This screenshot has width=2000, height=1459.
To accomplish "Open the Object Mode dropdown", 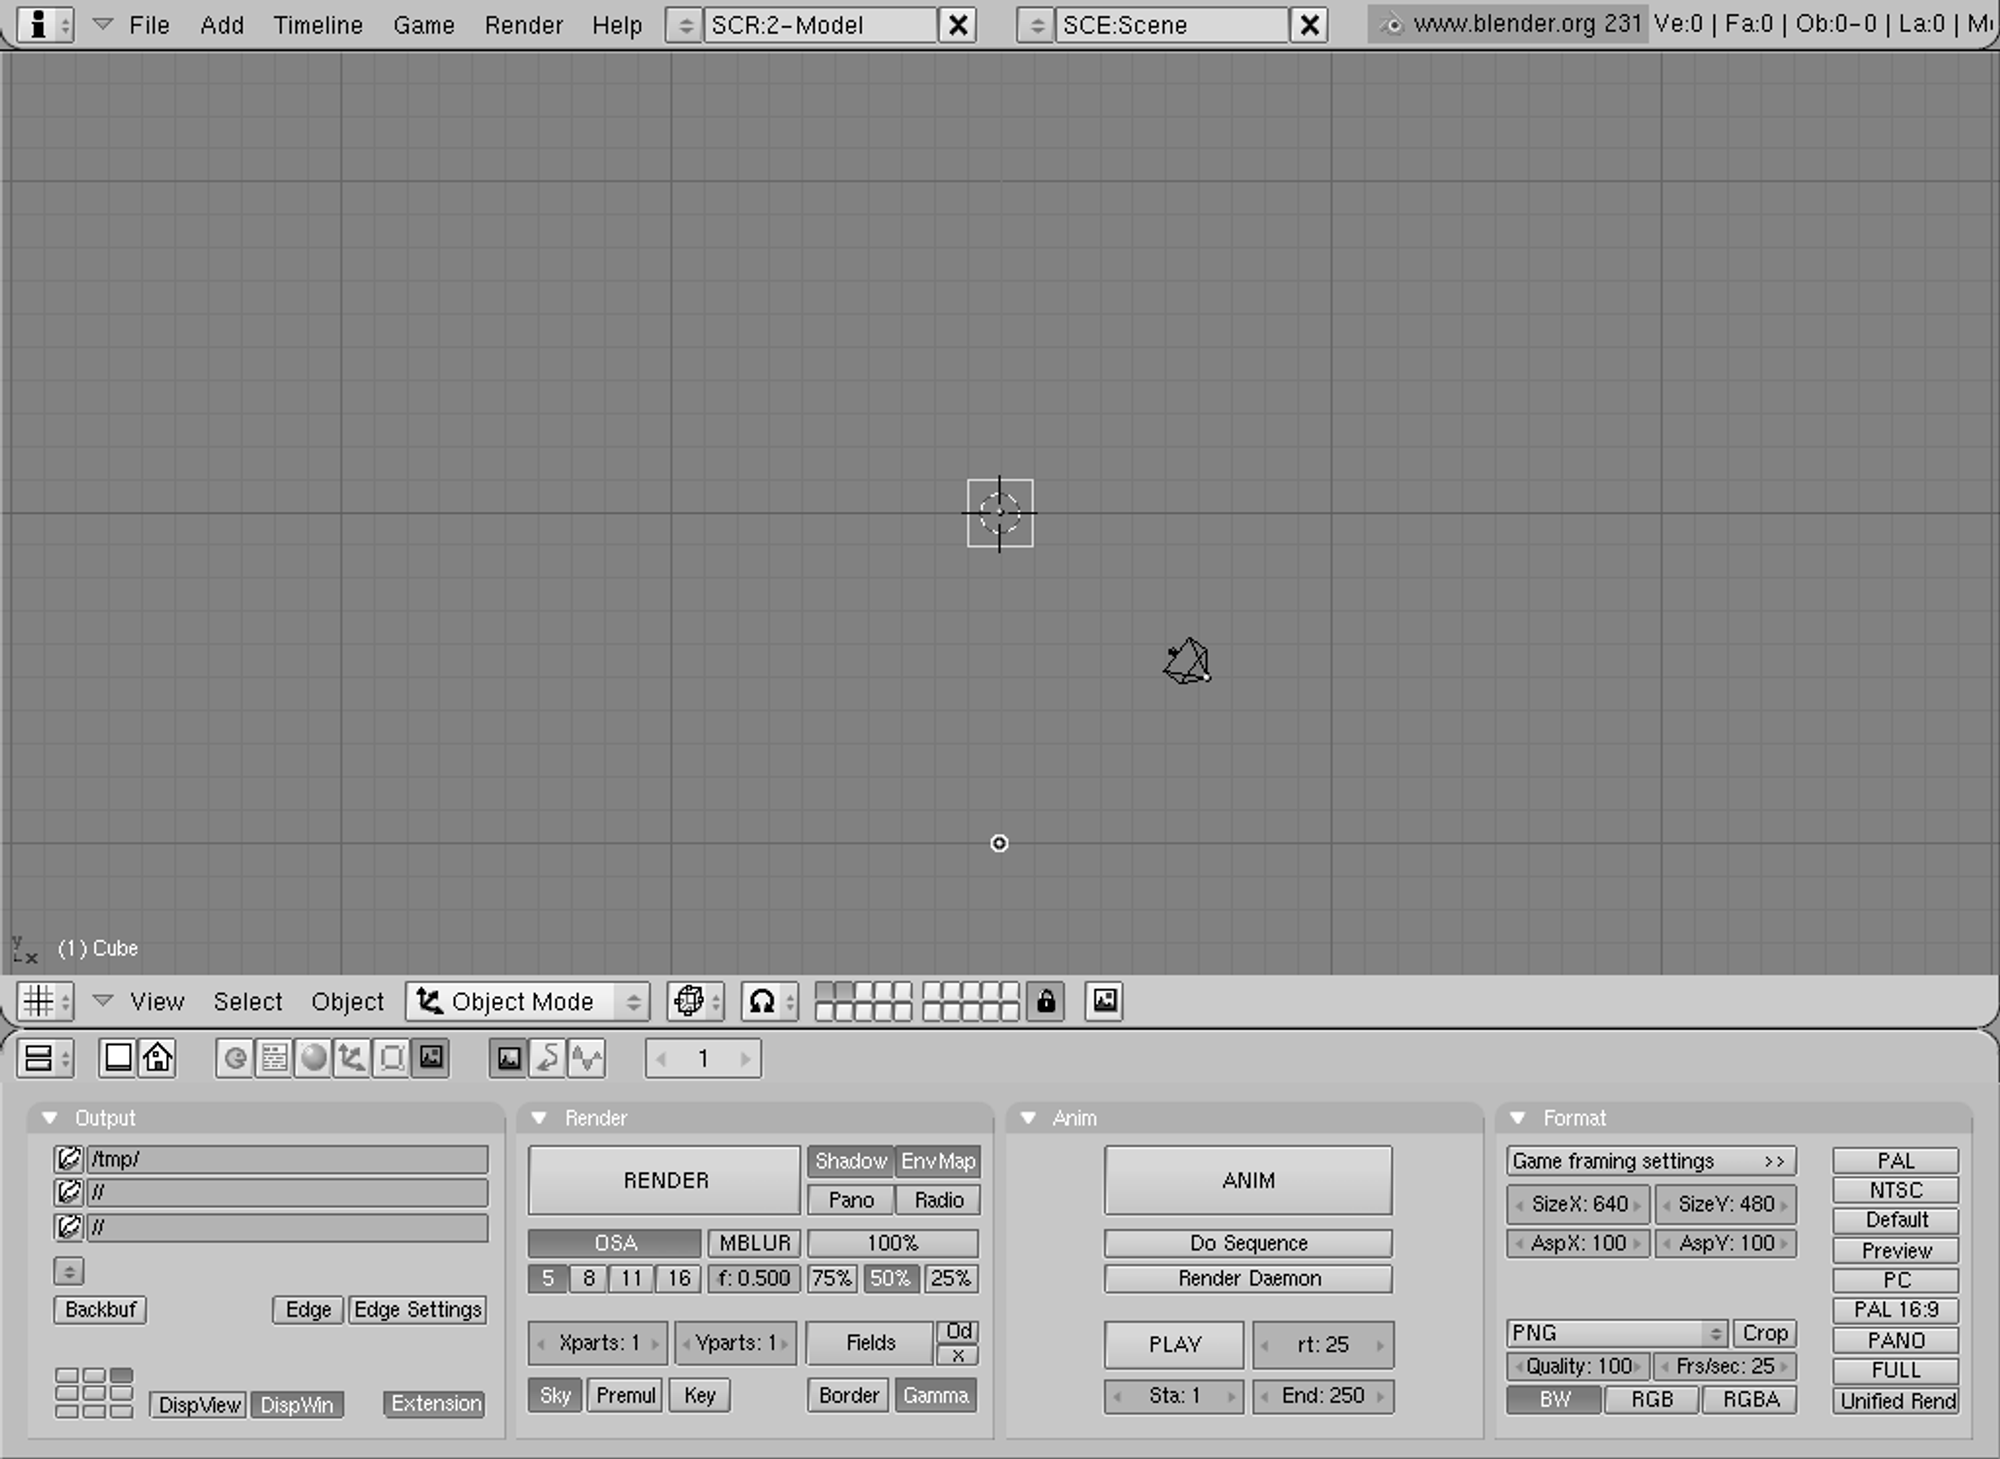I will [527, 1001].
